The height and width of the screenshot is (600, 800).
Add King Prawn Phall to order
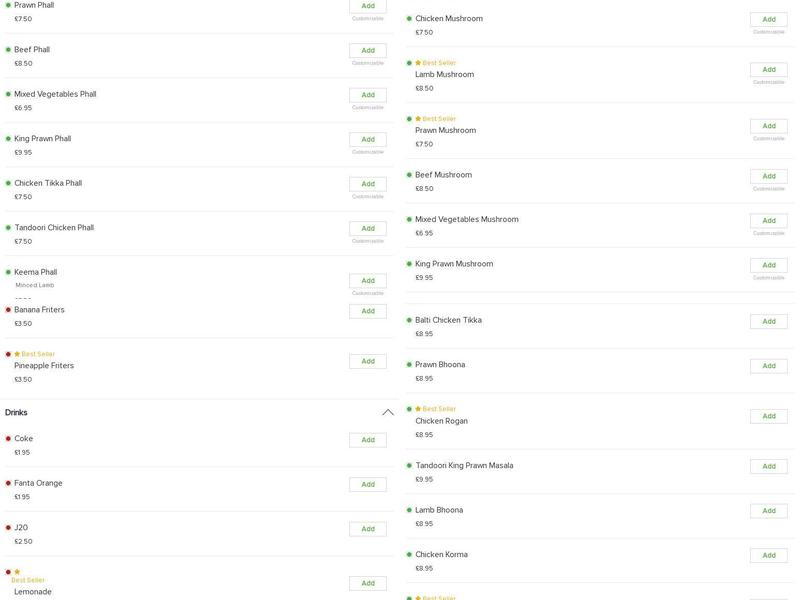tap(368, 139)
